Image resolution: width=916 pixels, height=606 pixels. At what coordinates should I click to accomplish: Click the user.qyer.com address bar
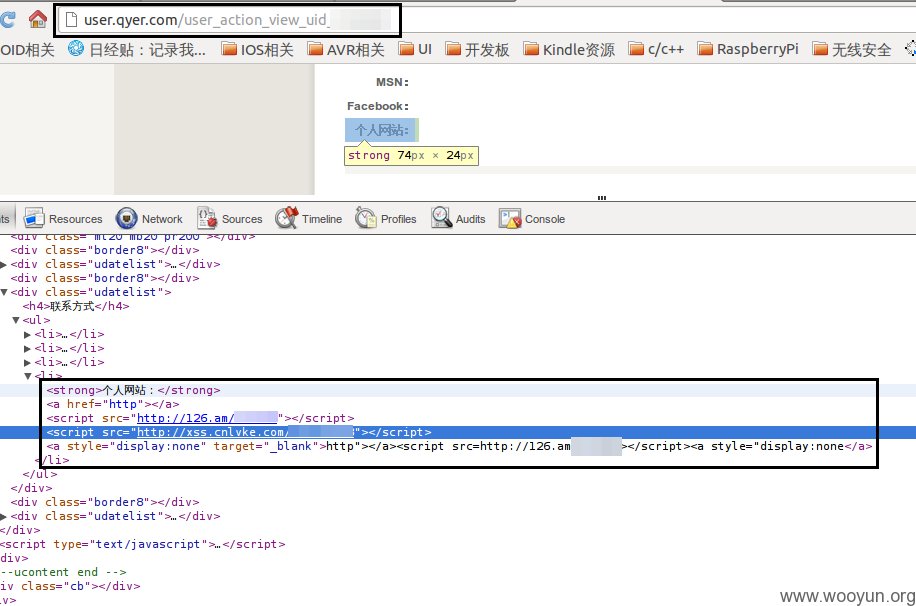[x=228, y=20]
